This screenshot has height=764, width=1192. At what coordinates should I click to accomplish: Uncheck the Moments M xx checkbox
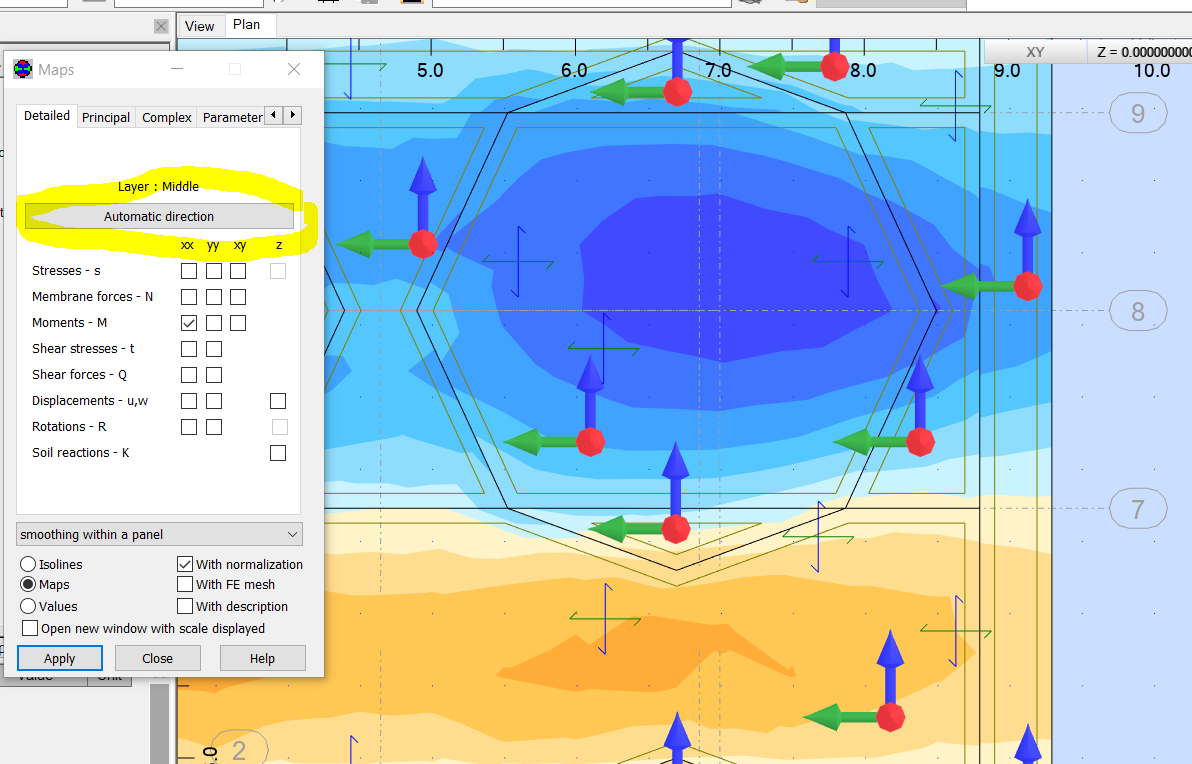pyautogui.click(x=188, y=322)
